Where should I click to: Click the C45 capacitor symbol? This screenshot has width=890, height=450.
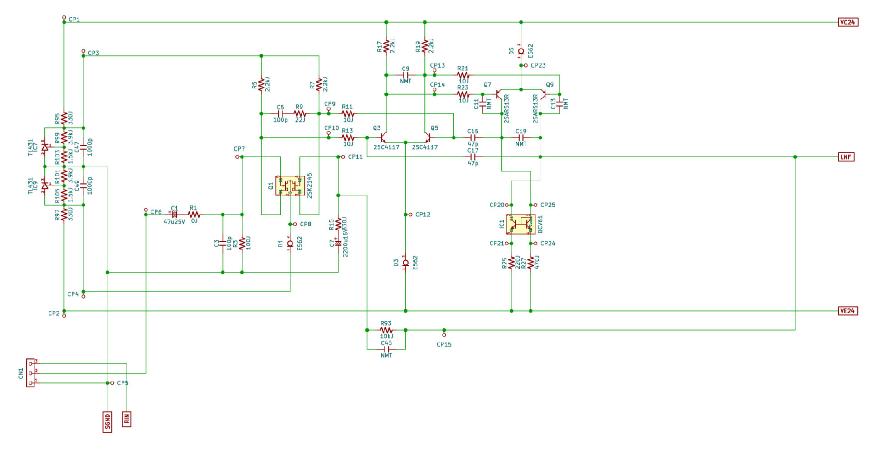pyautogui.click(x=386, y=349)
